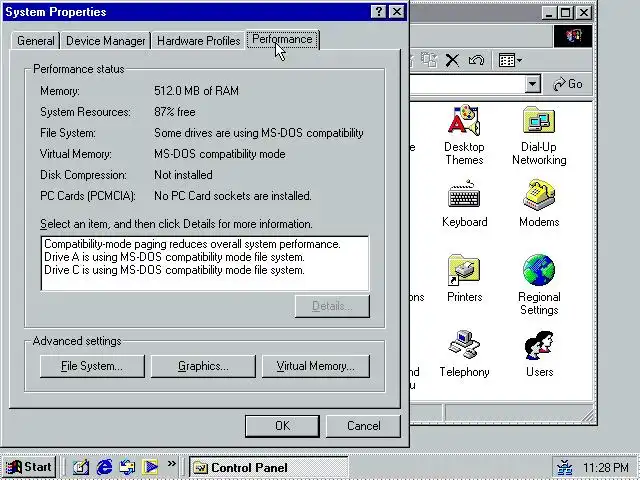640x480 pixels.
Task: Switch to the General tab
Action: [x=36, y=41]
